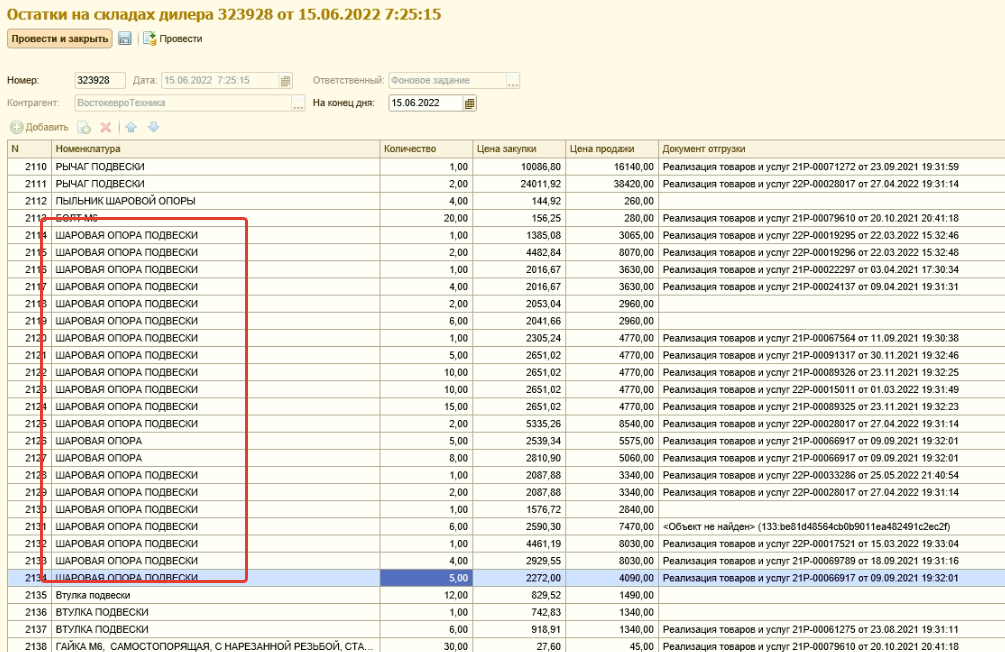The image size is (1005, 652).
Task: Click the copy row icon
Action: [x=84, y=127]
